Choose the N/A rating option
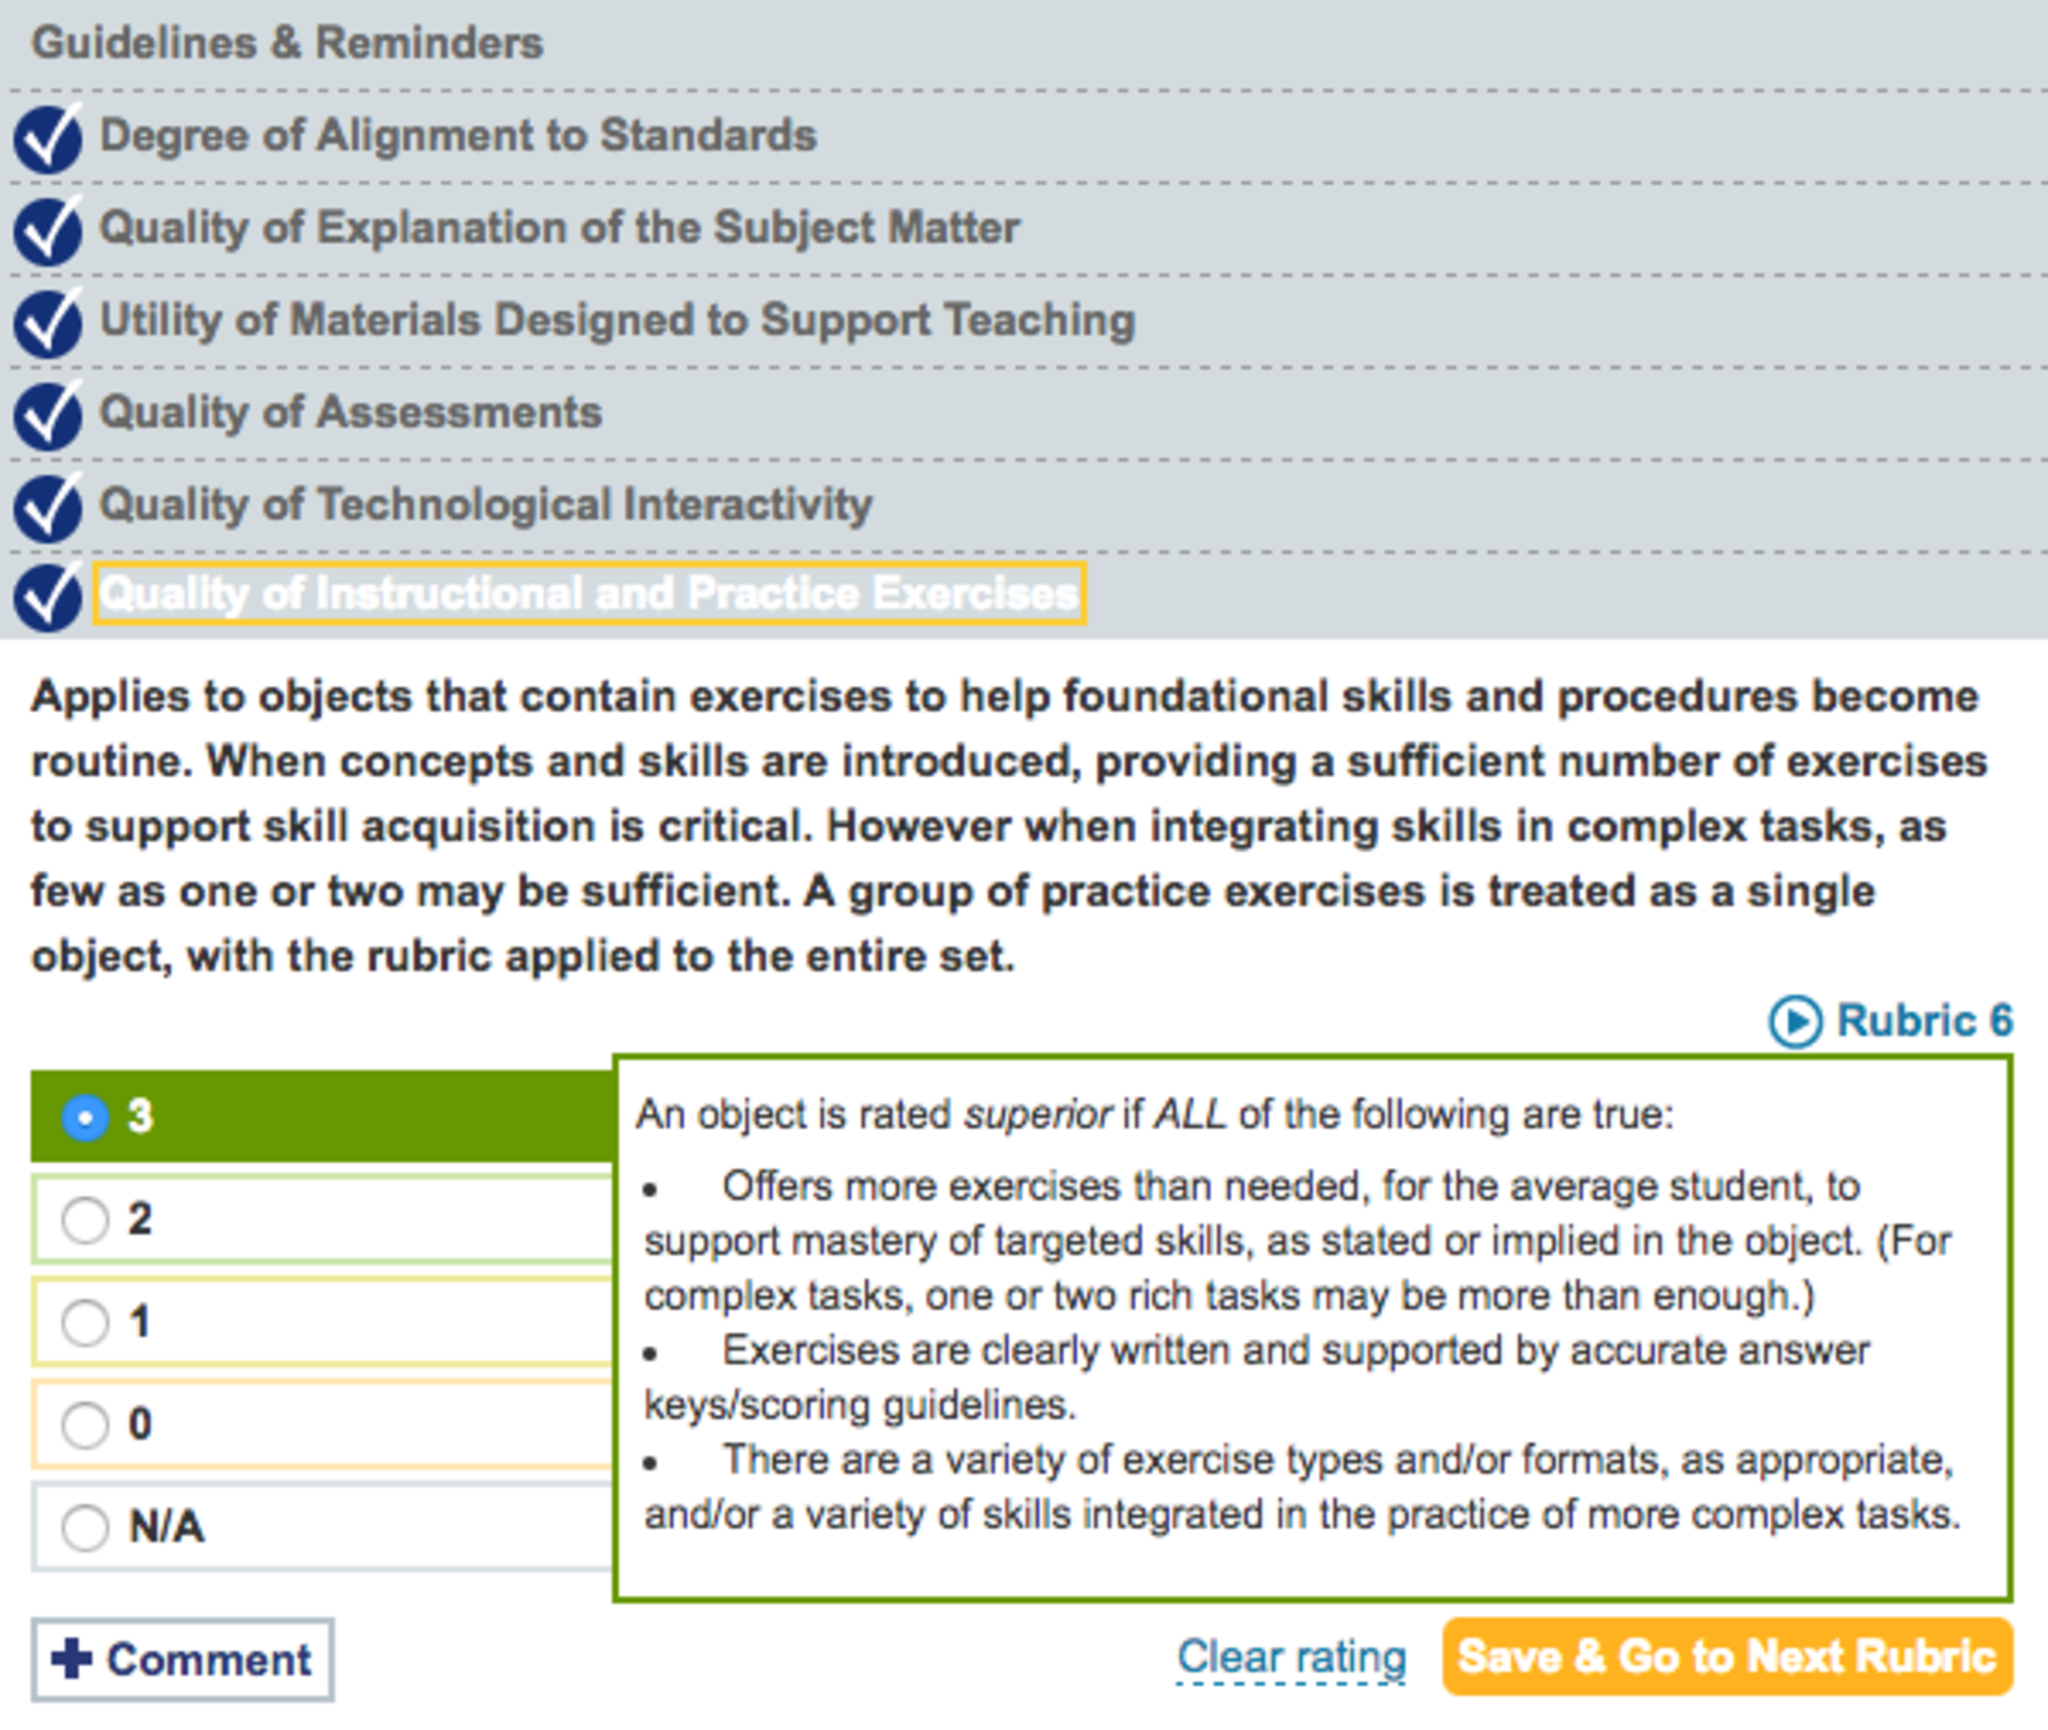 85,1527
